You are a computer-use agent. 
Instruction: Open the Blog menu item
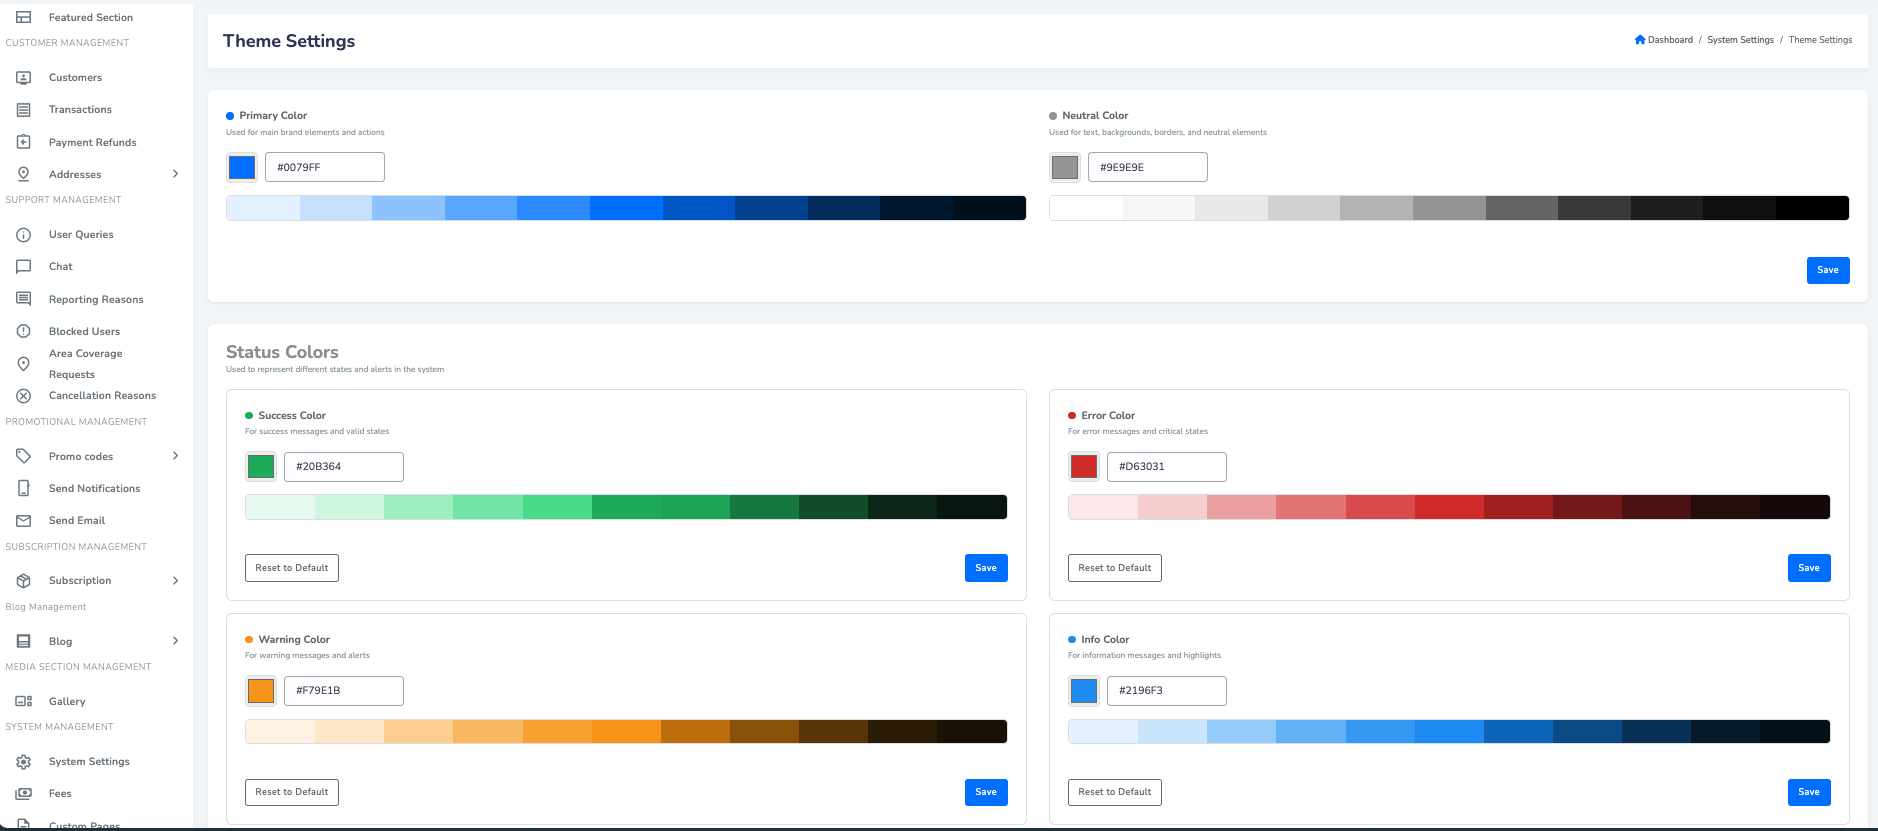(x=60, y=641)
